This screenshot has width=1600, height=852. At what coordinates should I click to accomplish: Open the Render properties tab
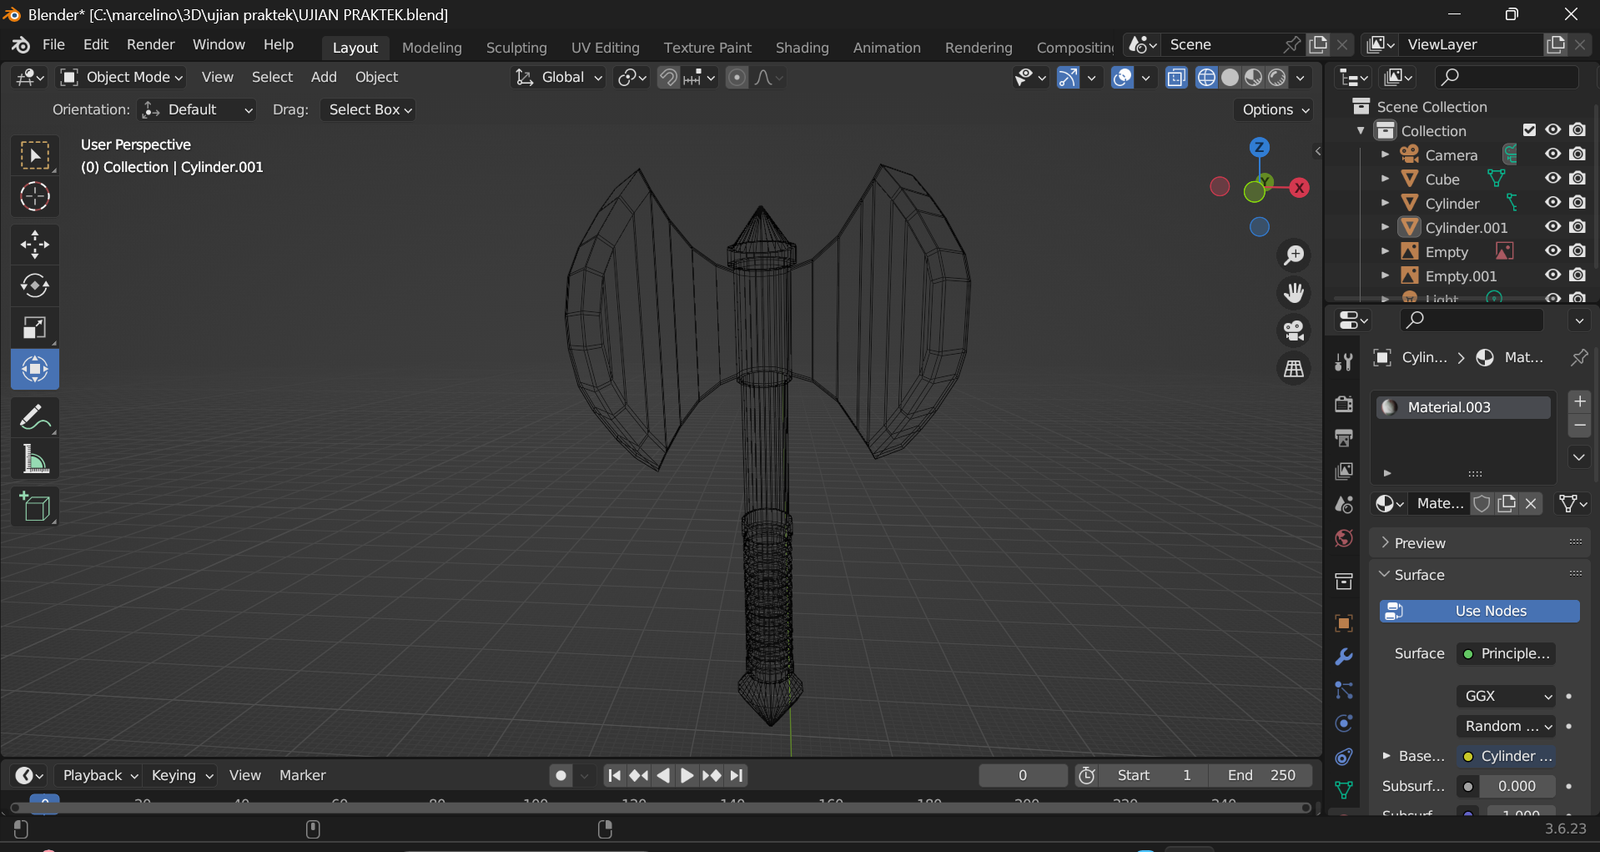click(1344, 404)
